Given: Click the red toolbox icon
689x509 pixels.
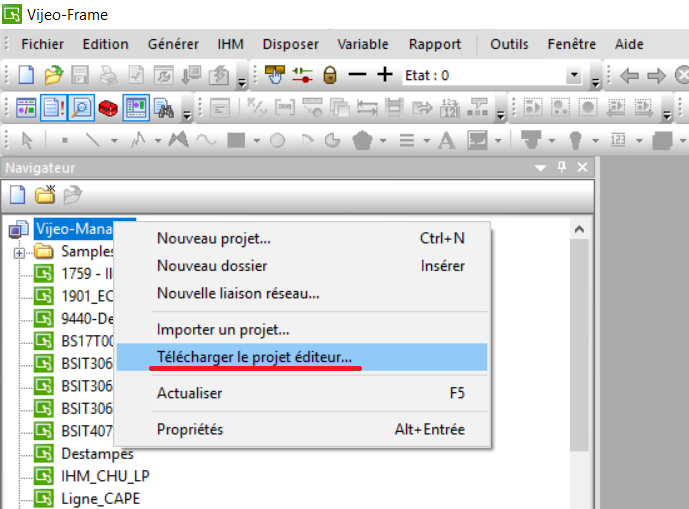Looking at the screenshot, I should click(x=108, y=108).
